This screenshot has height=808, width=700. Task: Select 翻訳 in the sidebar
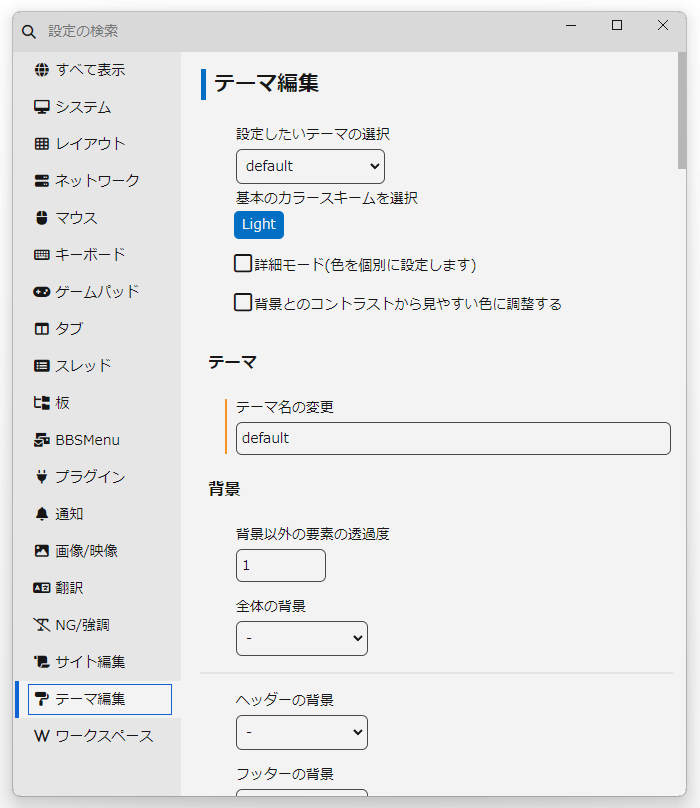point(69,588)
